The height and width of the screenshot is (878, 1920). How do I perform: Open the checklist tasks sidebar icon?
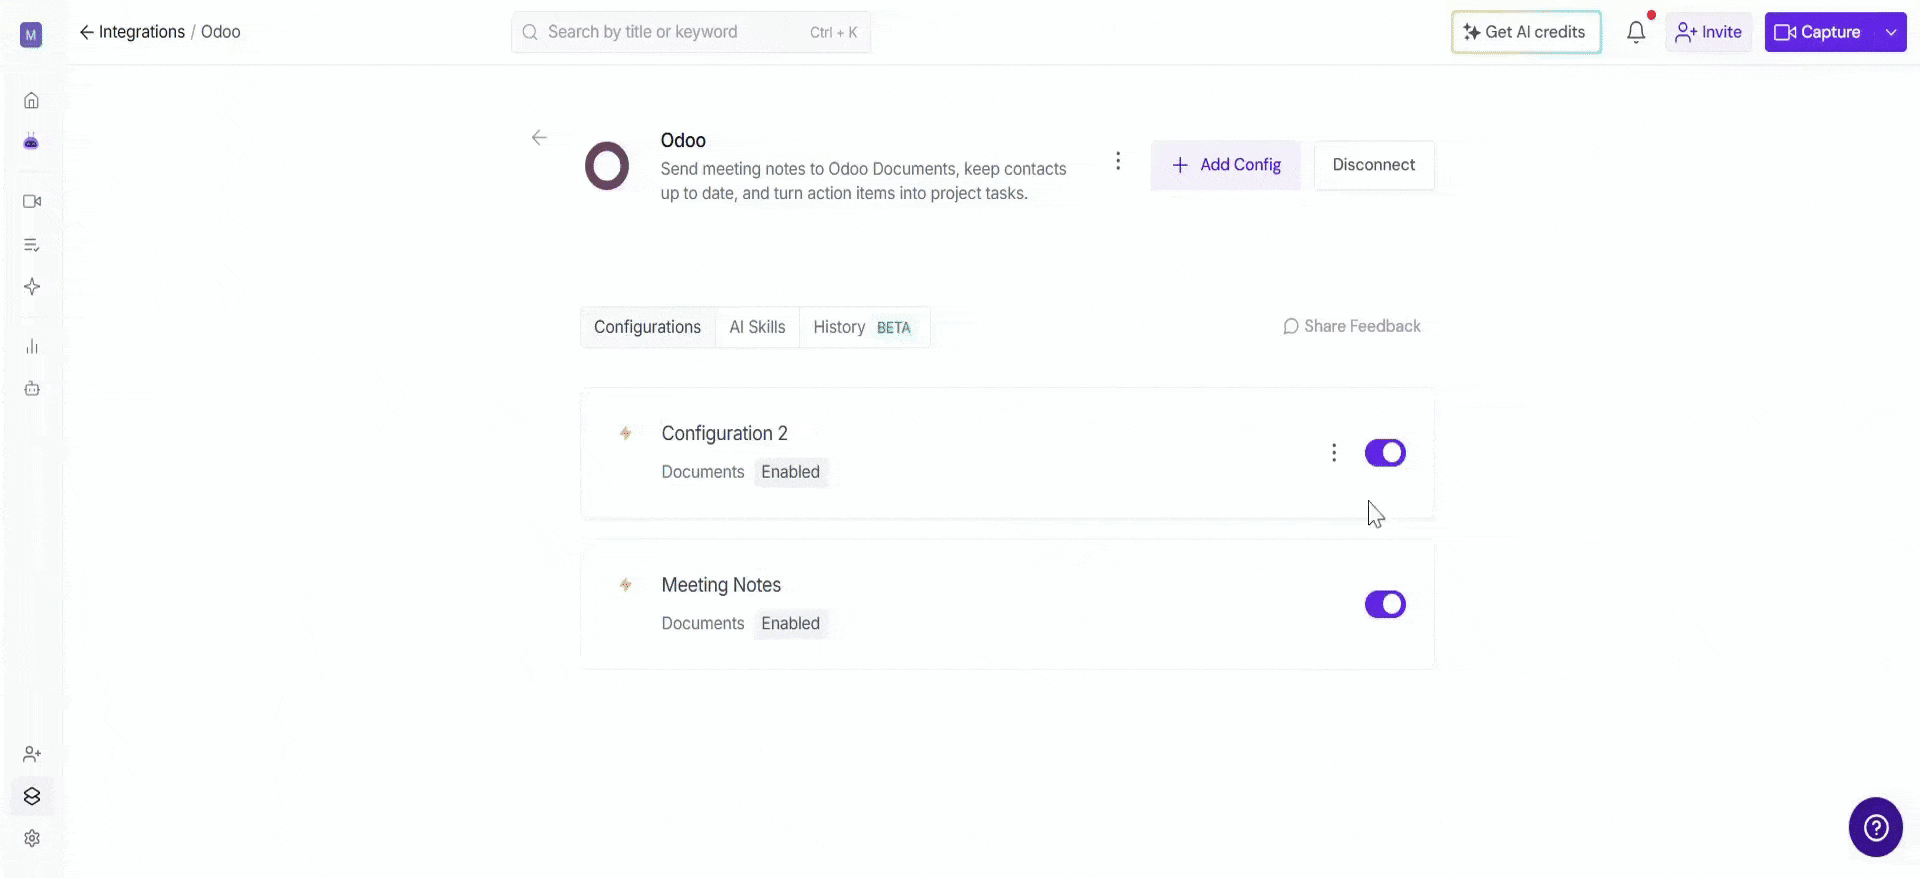(32, 245)
